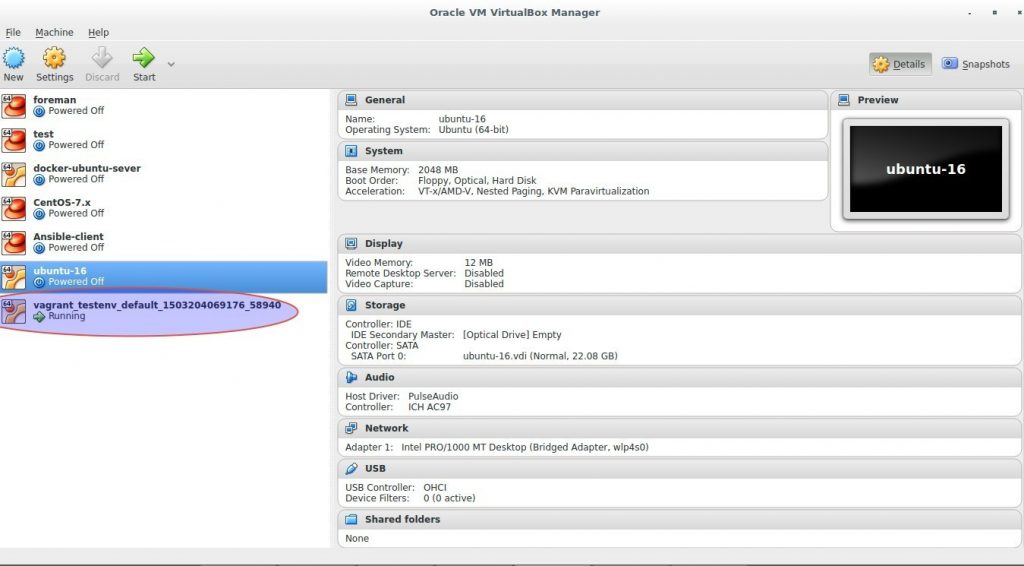Click the greyed-out Discard arrow icon
Image resolution: width=1024 pixels, height=566 pixels.
(102, 58)
